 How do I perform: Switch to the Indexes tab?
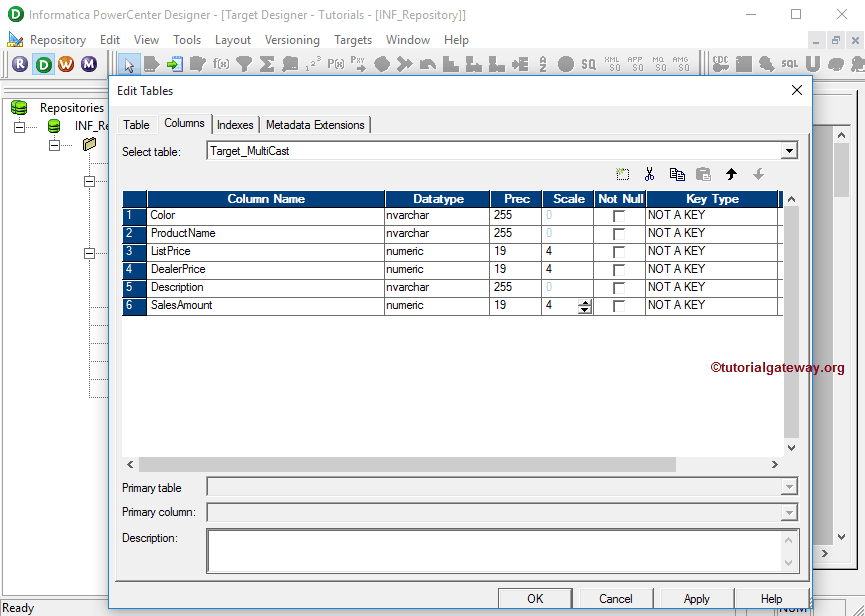tap(235, 125)
